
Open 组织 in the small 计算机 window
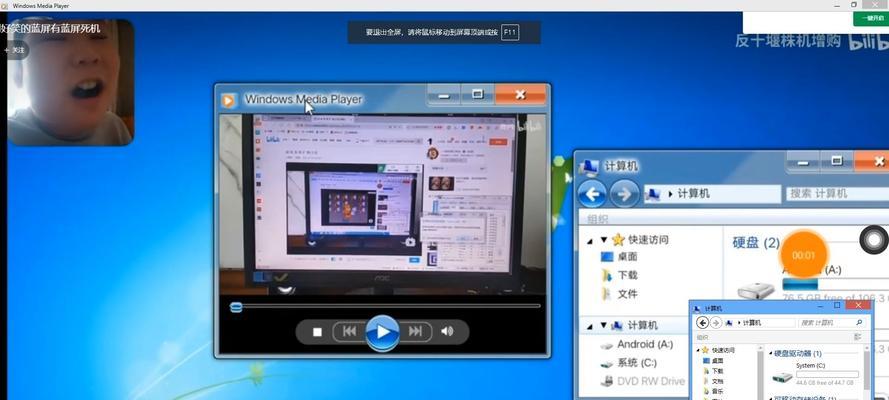click(703, 336)
